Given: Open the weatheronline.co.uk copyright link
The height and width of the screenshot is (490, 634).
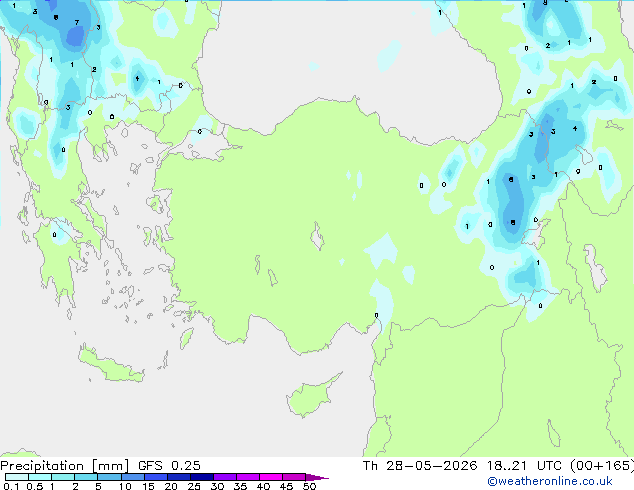Looking at the screenshot, I should 550,481.
